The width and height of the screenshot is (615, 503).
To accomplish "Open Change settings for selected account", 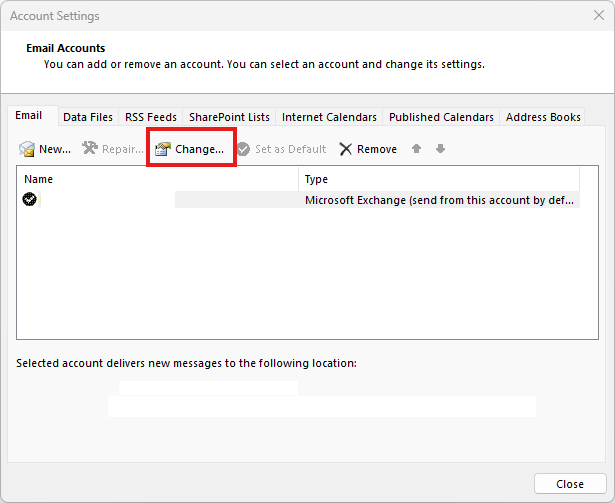I will pos(190,149).
